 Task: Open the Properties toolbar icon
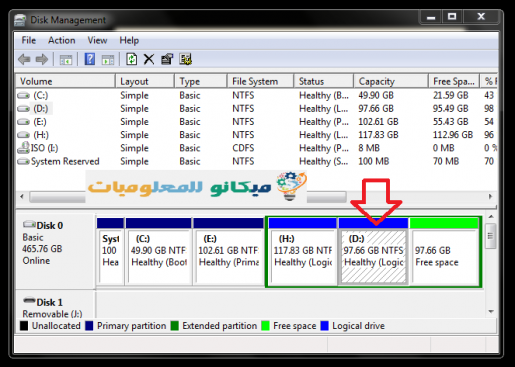[x=167, y=59]
